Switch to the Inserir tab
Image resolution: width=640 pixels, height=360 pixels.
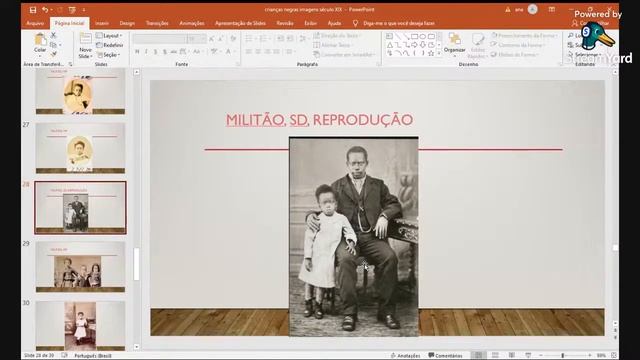coord(102,23)
